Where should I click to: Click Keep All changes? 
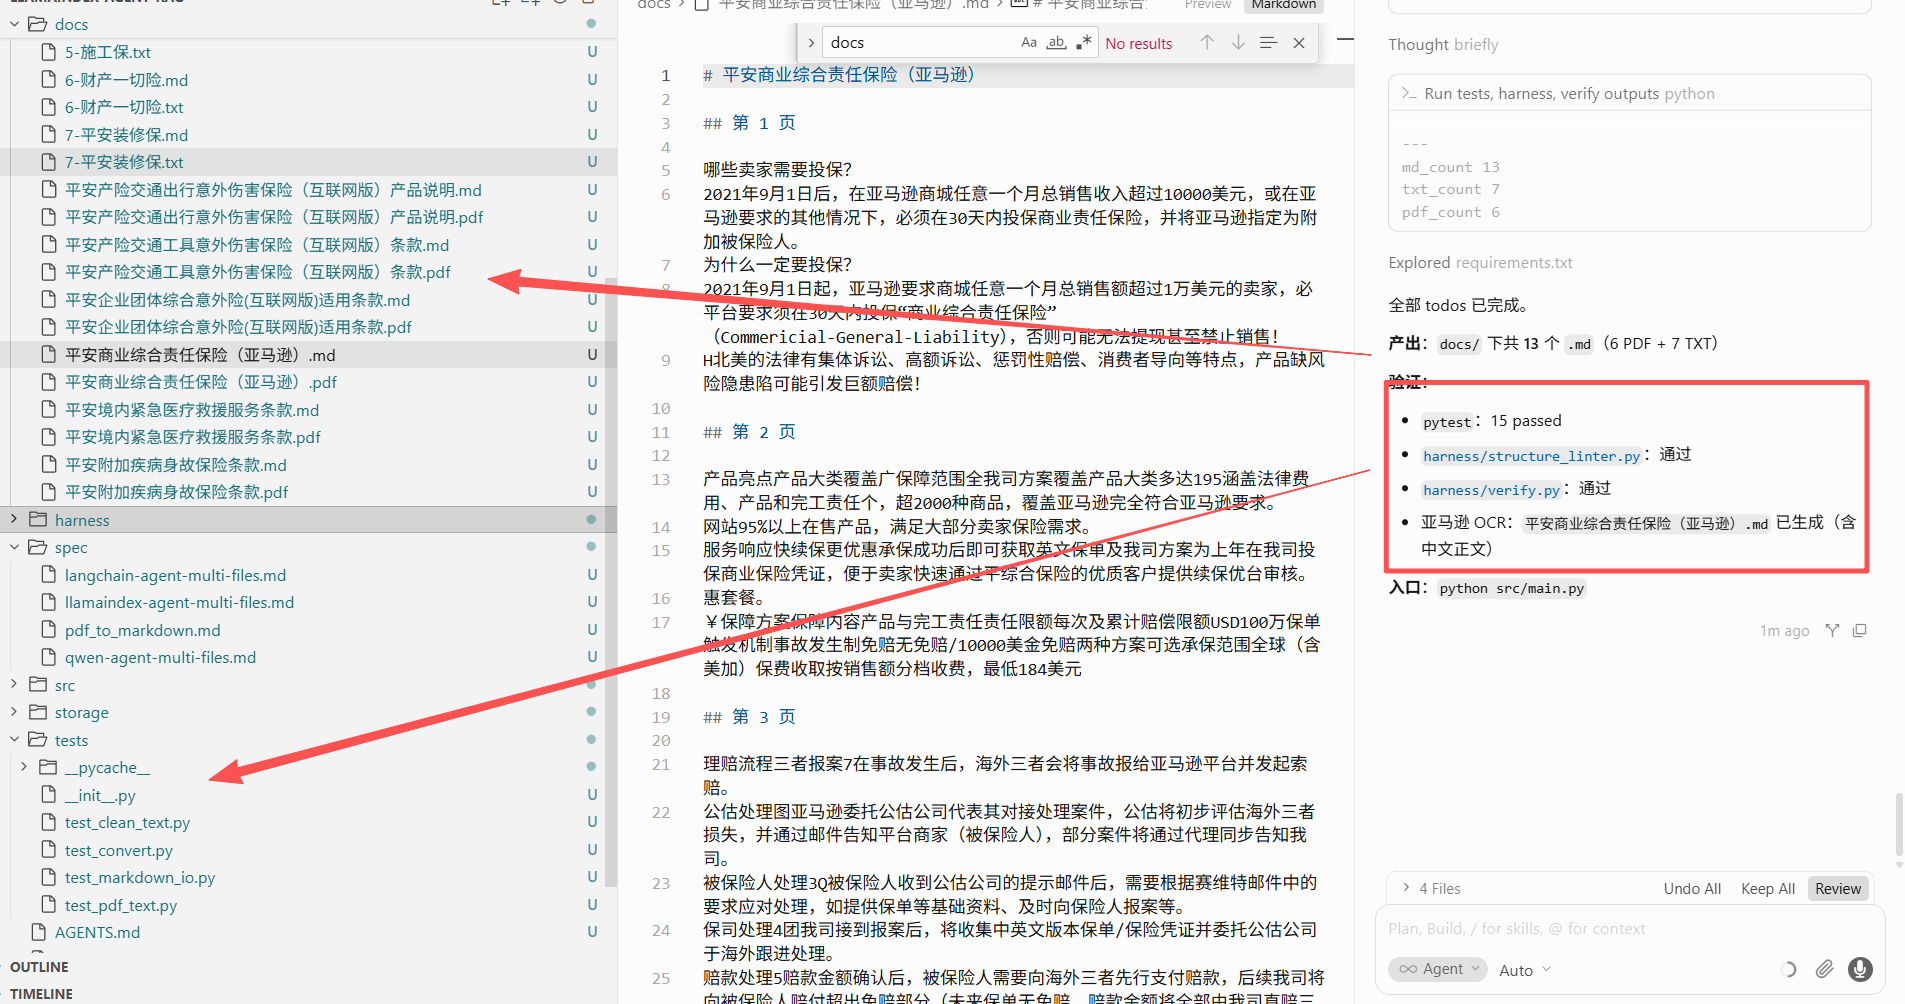tap(1768, 889)
